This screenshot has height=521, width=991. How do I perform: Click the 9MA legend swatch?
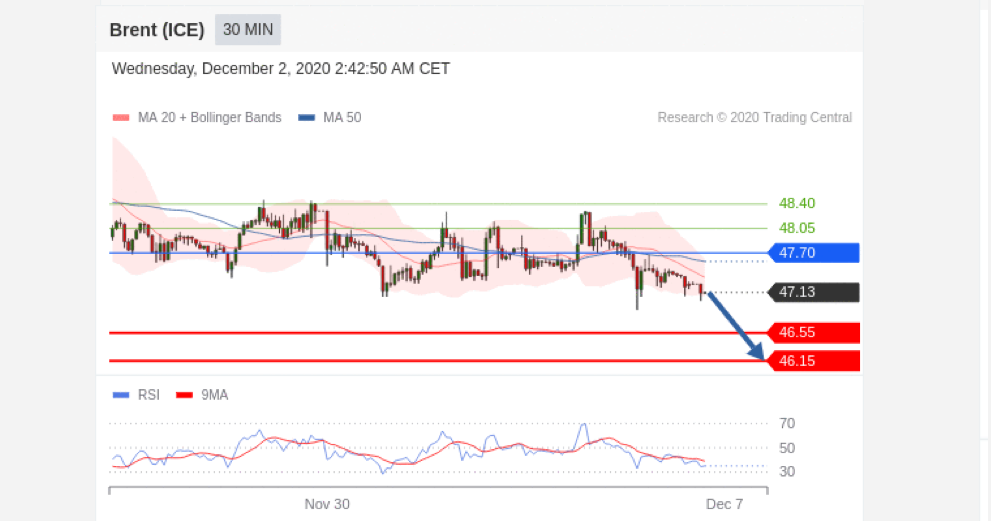[184, 395]
